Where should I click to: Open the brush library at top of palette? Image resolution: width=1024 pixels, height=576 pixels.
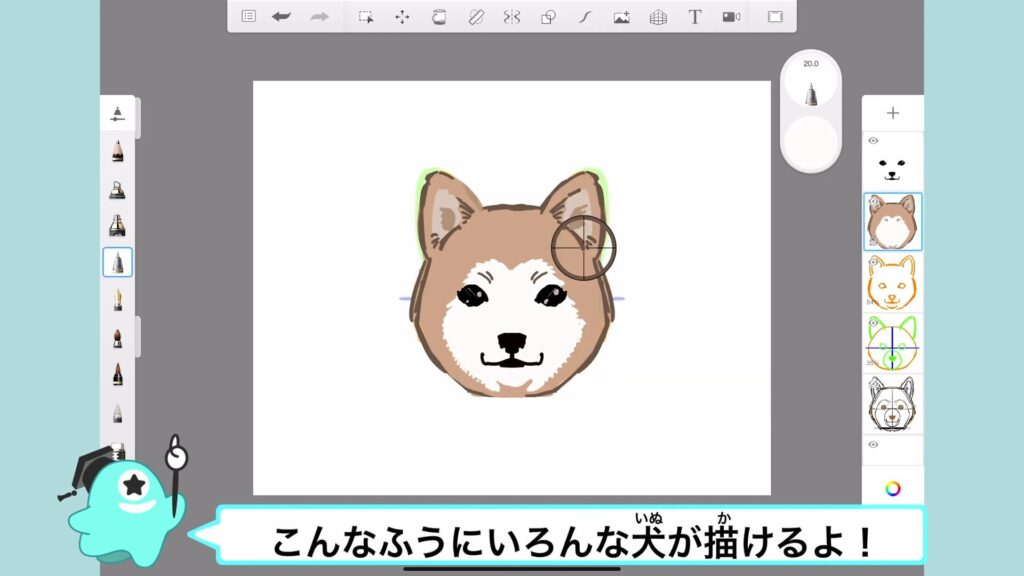coord(117,113)
